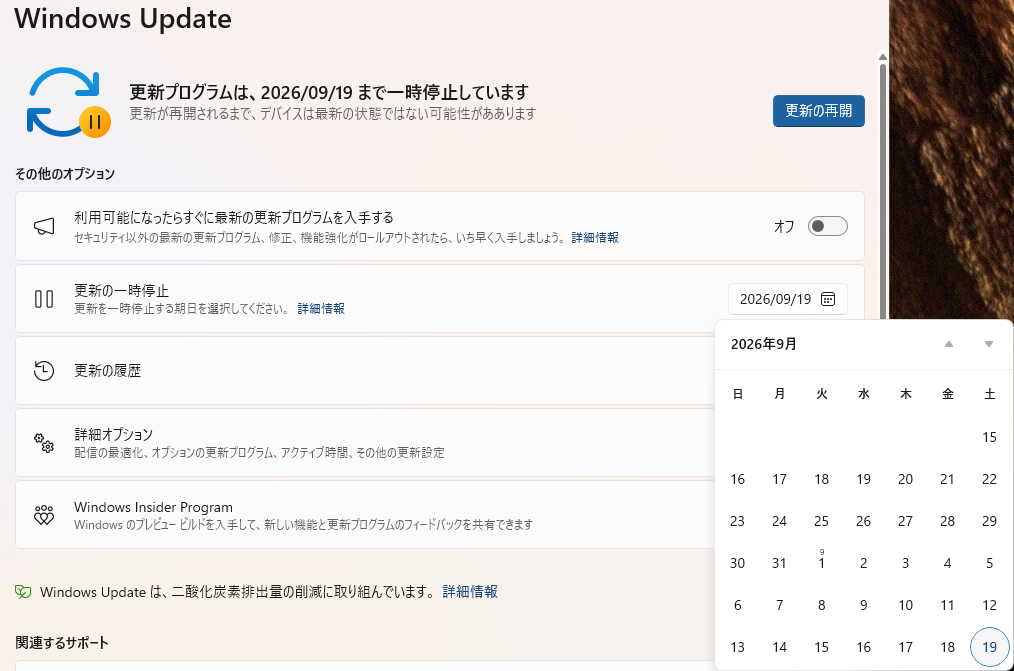
Task: Click the megaphone icon of the latest-updates row
Action: [44, 226]
